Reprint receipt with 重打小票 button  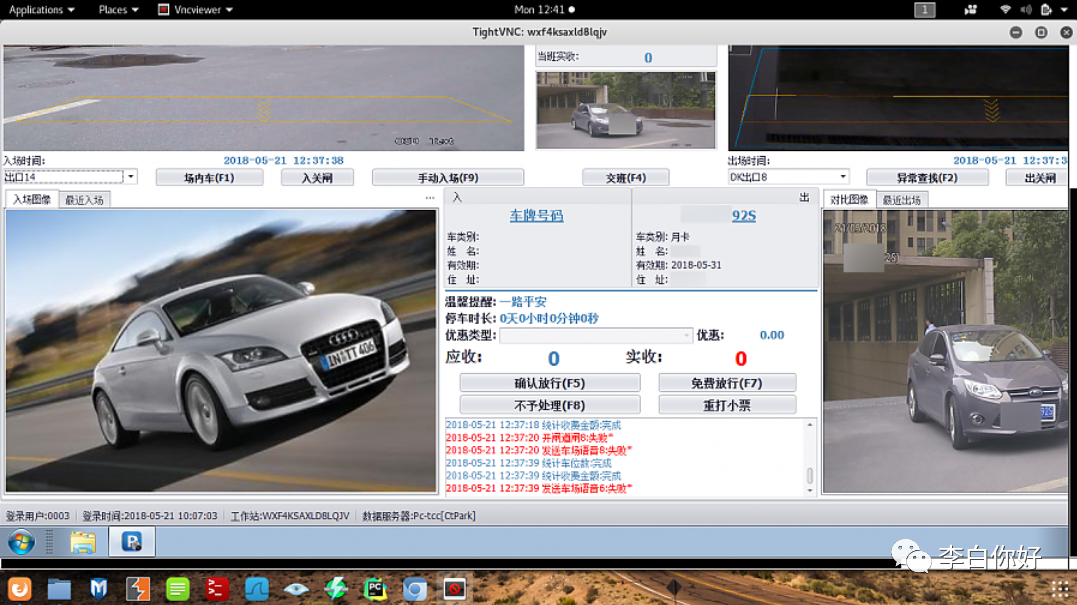[727, 405]
